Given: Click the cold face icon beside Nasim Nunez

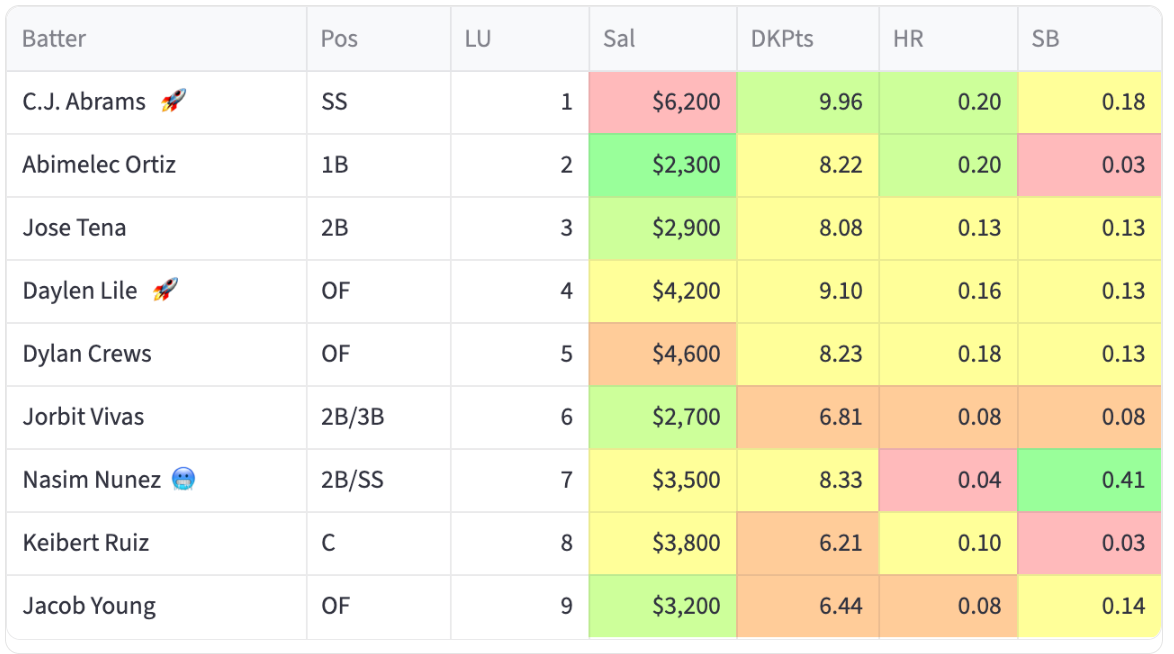Looking at the screenshot, I should click(x=183, y=479).
